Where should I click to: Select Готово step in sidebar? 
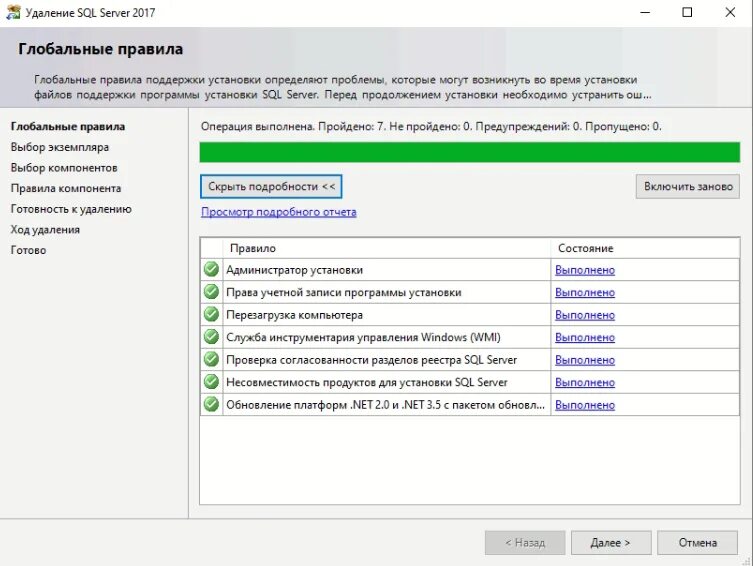(28, 250)
